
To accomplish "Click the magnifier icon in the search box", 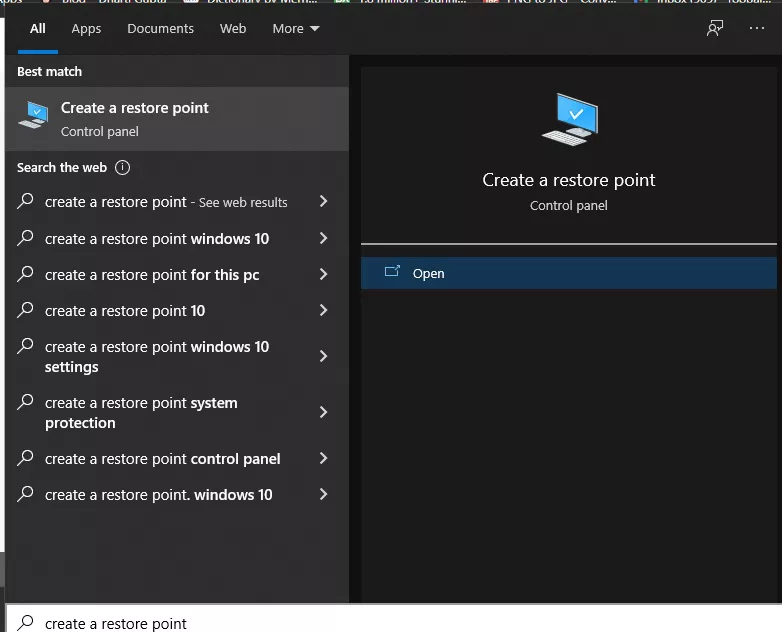I will tap(26, 622).
